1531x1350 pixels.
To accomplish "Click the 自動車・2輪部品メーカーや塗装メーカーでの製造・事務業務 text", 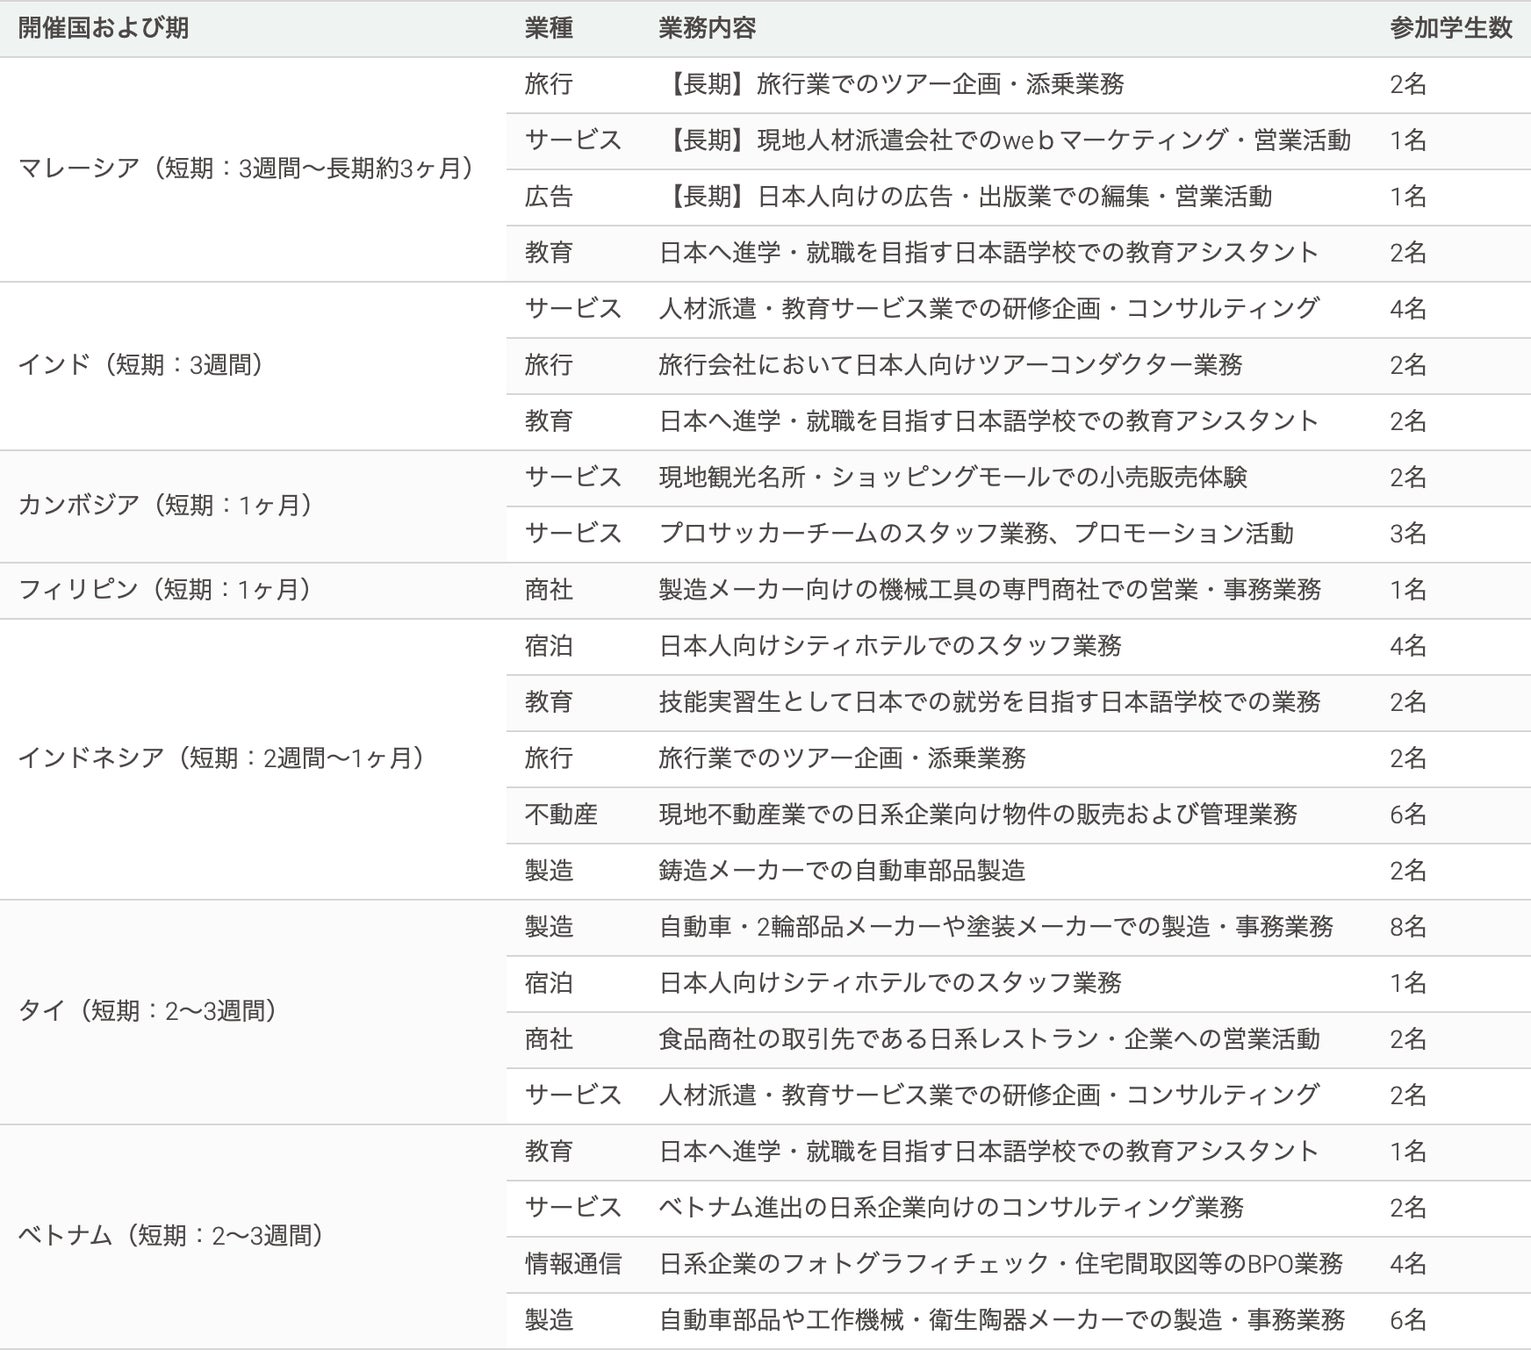I will coord(996,926).
